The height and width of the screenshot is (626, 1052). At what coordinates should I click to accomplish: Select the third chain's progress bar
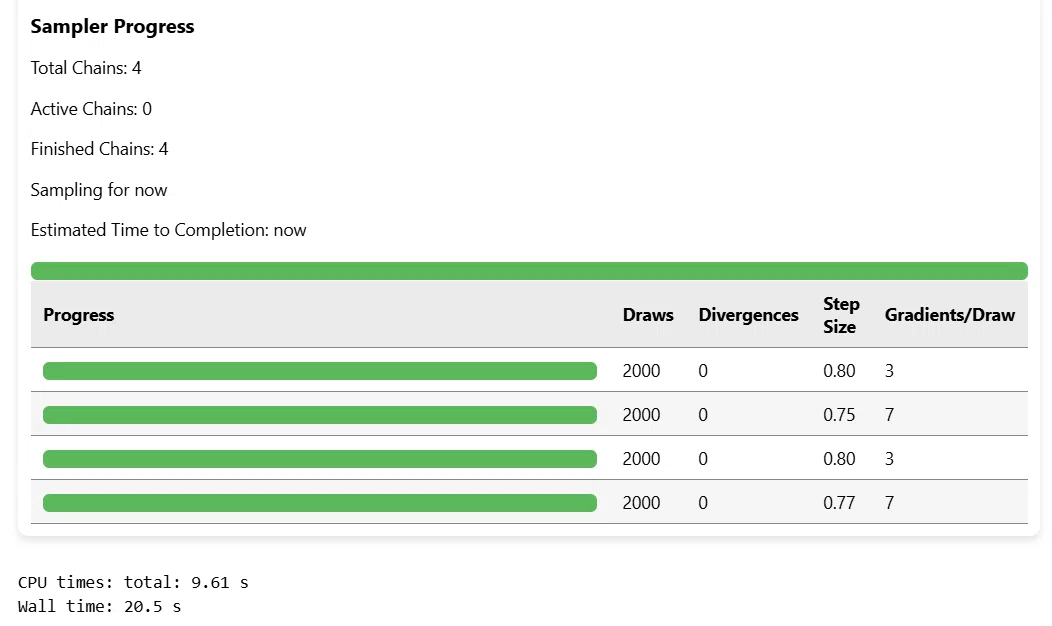[x=319, y=459]
